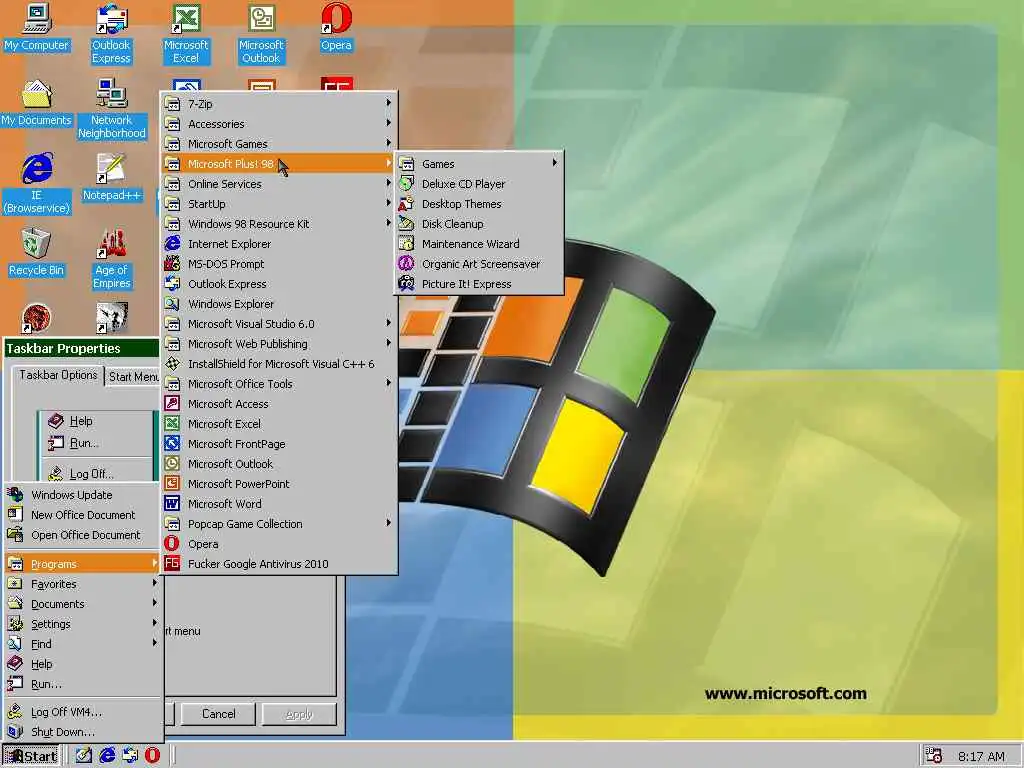Choose Open Office Document
The image size is (1024, 768).
coord(82,535)
